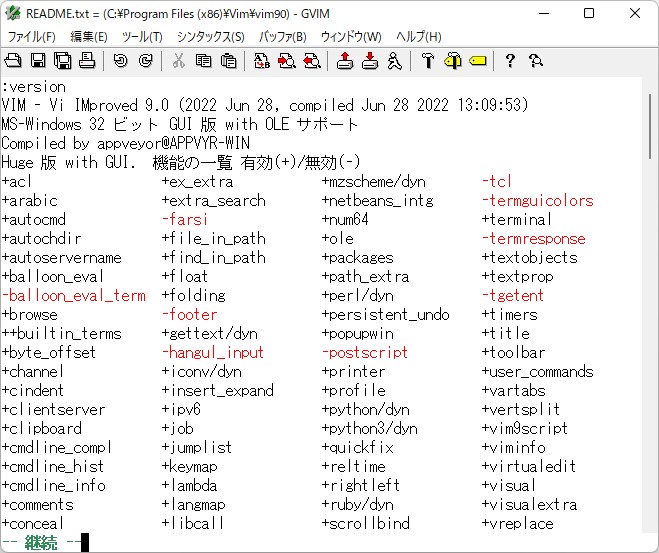Click the +scrollbind feature text

[366, 523]
